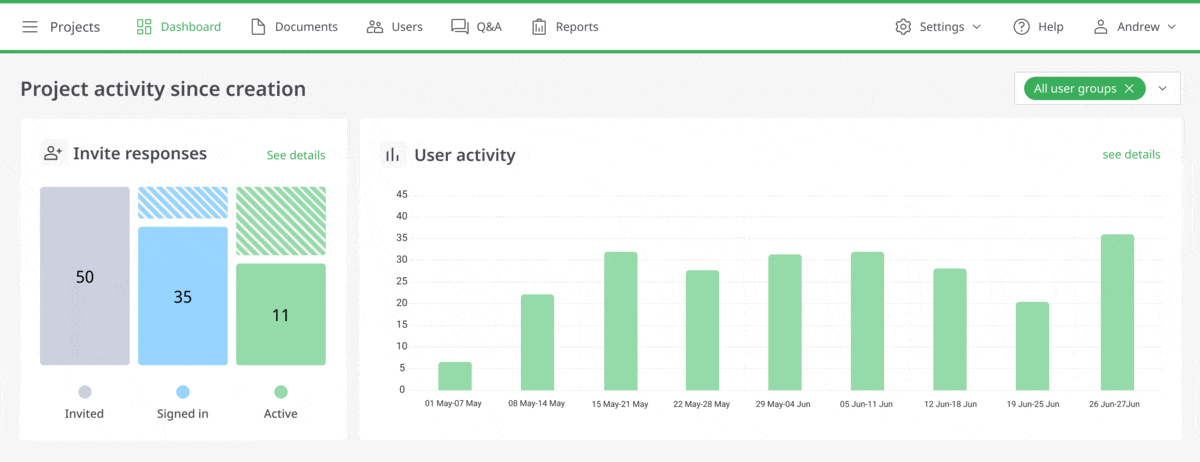1200x462 pixels.
Task: Expand the Andrew account menu
Action: (x=1171, y=27)
